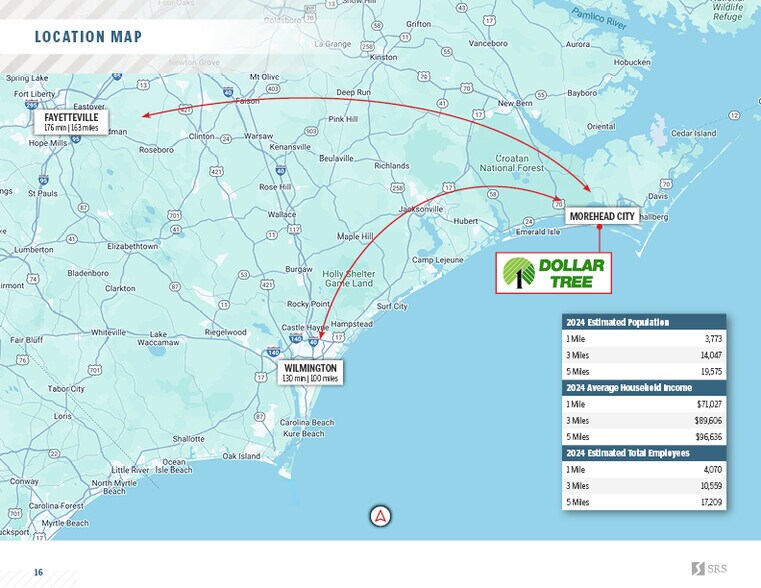The image size is (761, 588).
Task: Select the Wilmington distance callout box
Action: 310,373
